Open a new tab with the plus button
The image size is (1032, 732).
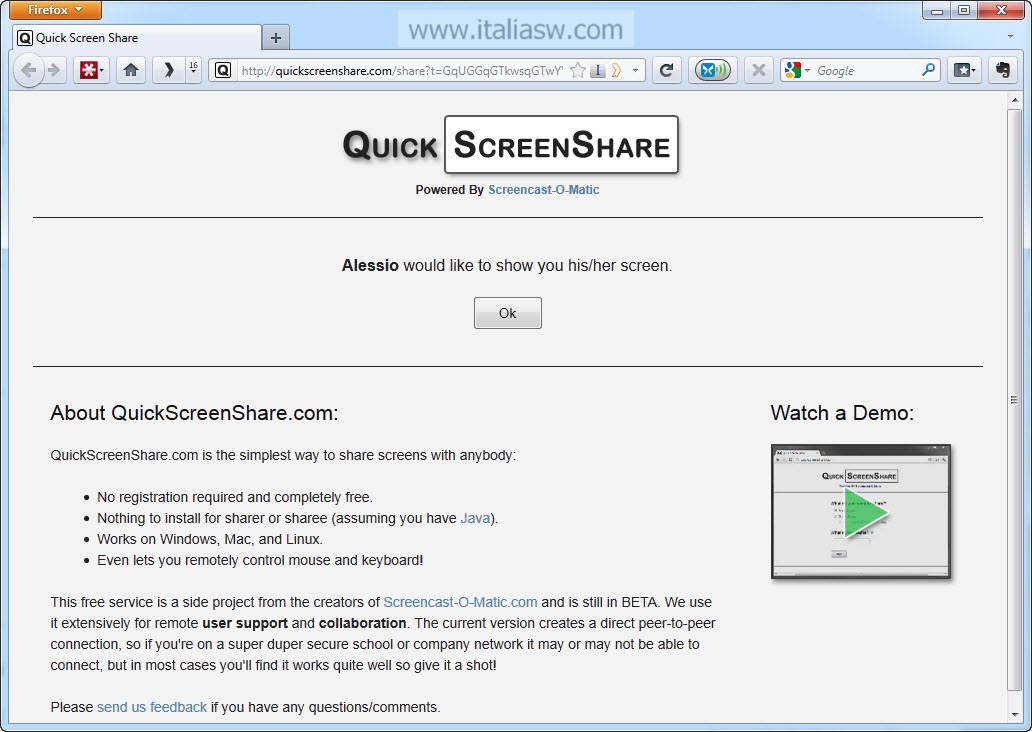click(x=276, y=38)
